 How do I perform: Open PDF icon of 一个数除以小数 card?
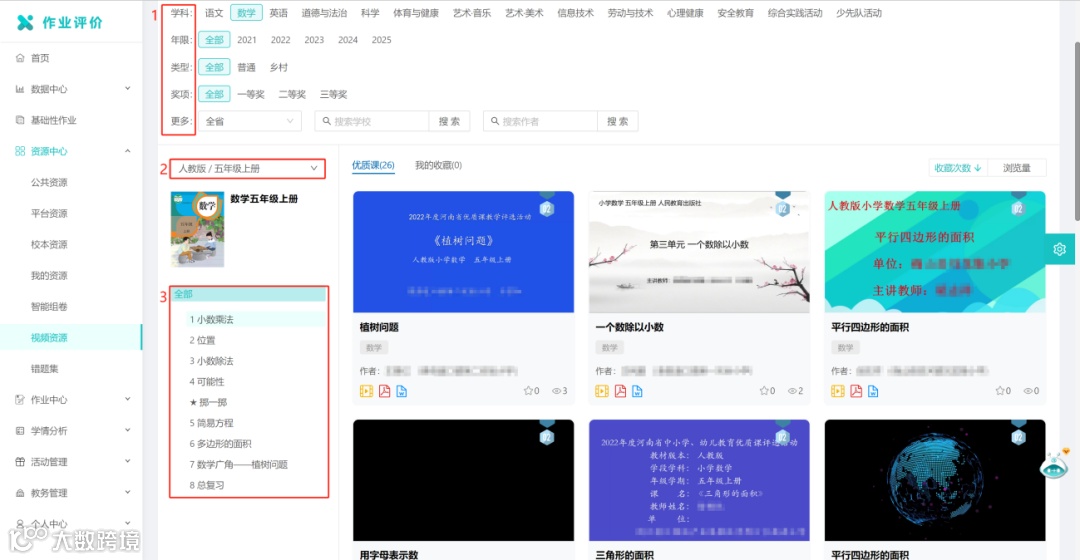pos(621,391)
